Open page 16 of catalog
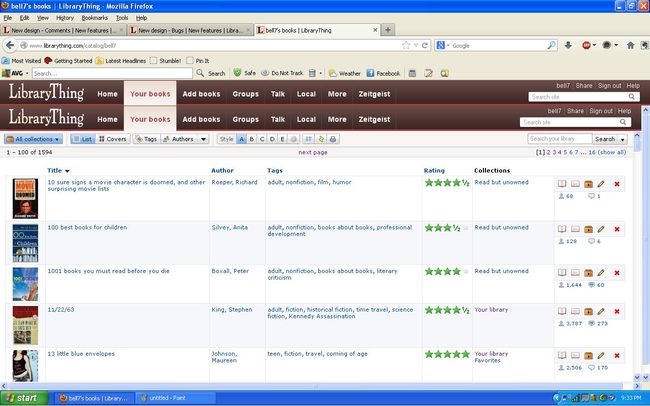The width and height of the screenshot is (650, 406). [592, 153]
